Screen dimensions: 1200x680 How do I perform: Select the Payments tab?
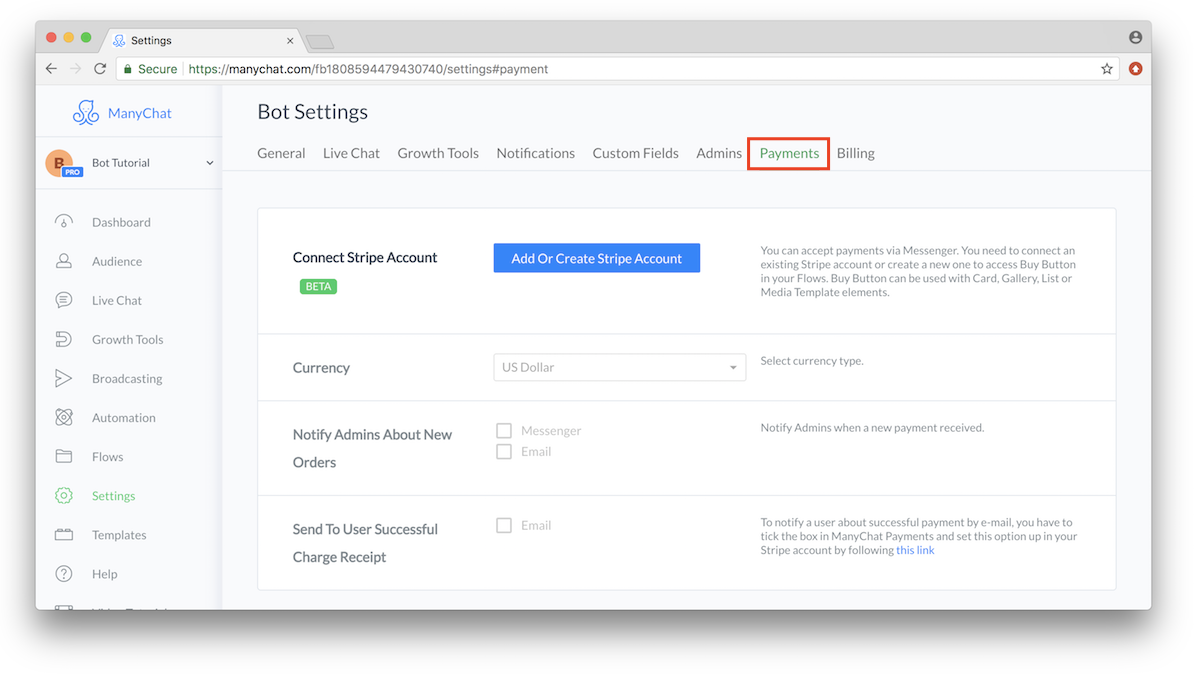click(789, 153)
